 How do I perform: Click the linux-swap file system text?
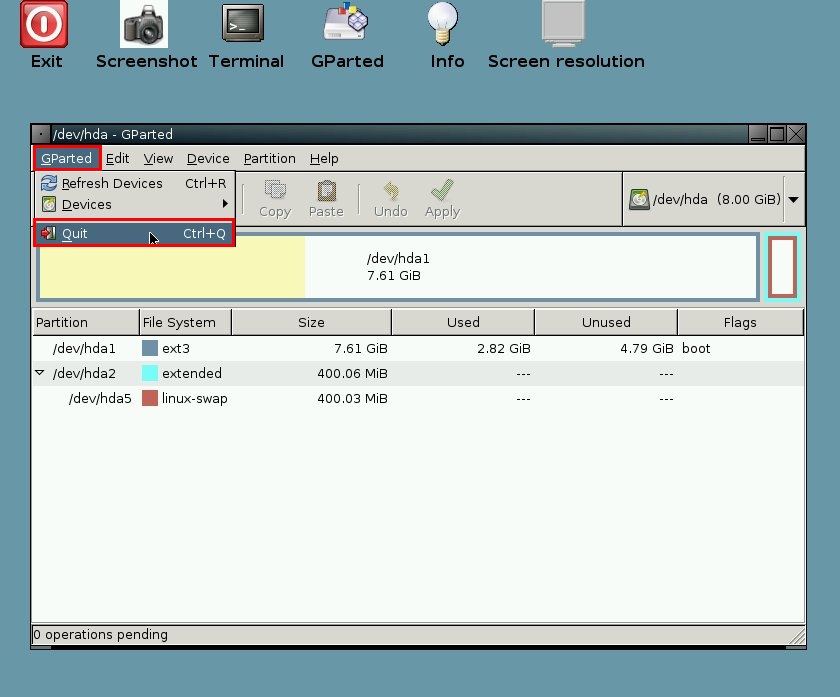pos(194,399)
